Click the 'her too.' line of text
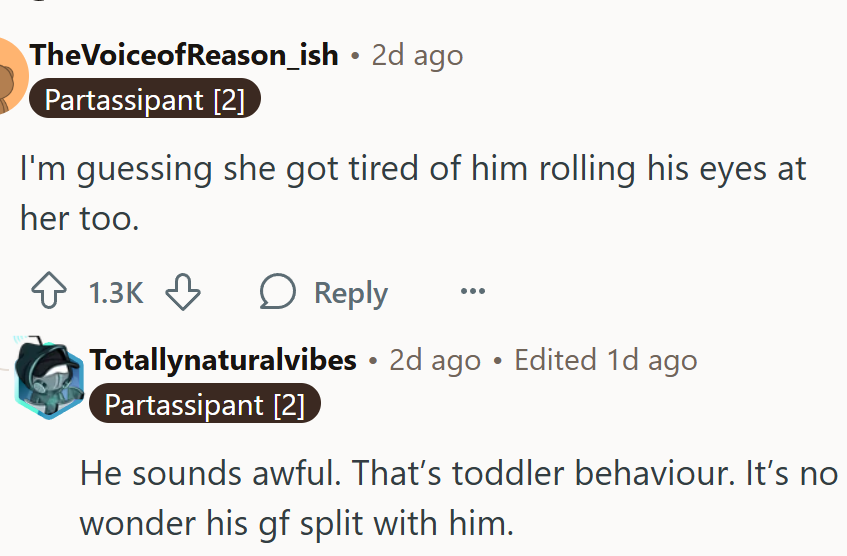 [79, 219]
